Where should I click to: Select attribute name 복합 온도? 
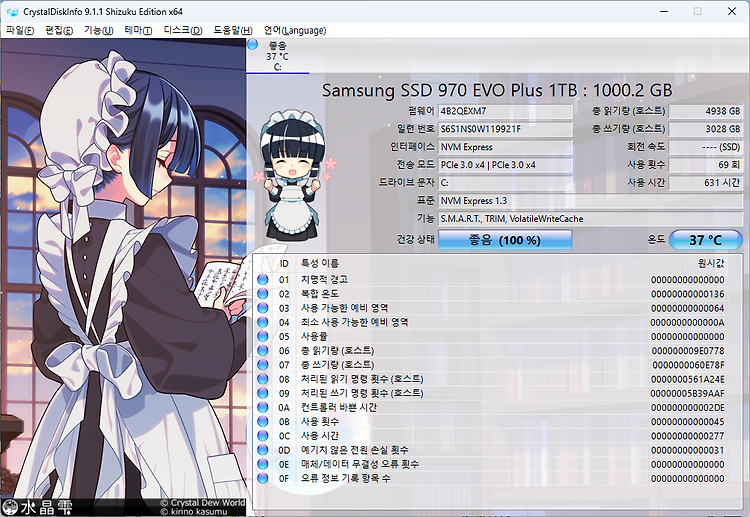(x=320, y=294)
